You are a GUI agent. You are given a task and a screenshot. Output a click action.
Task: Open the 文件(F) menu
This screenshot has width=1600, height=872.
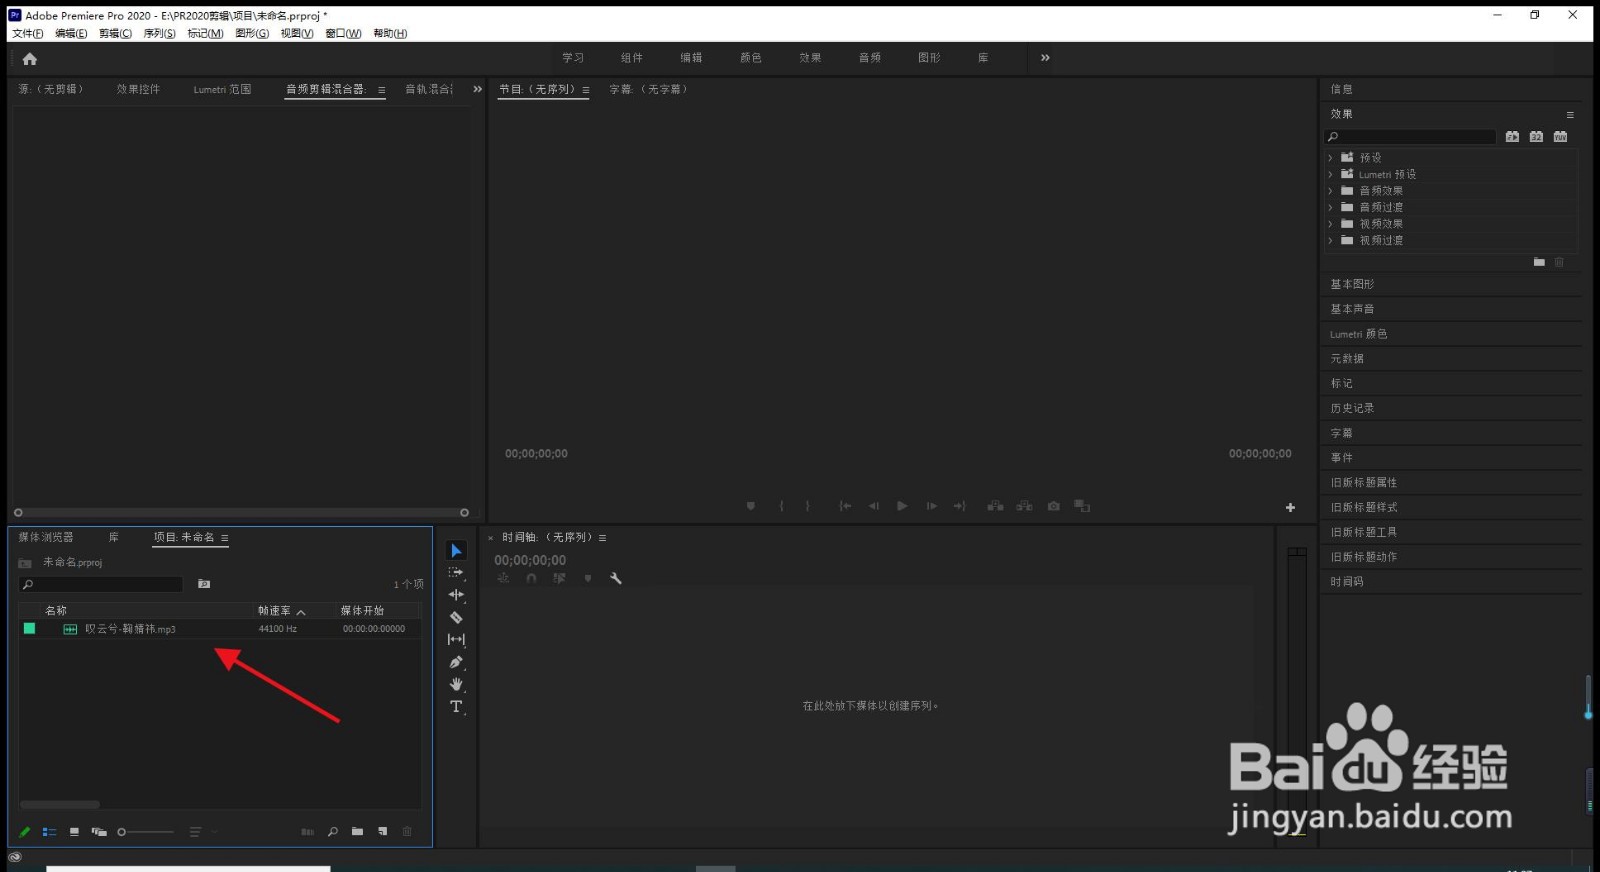coord(28,34)
